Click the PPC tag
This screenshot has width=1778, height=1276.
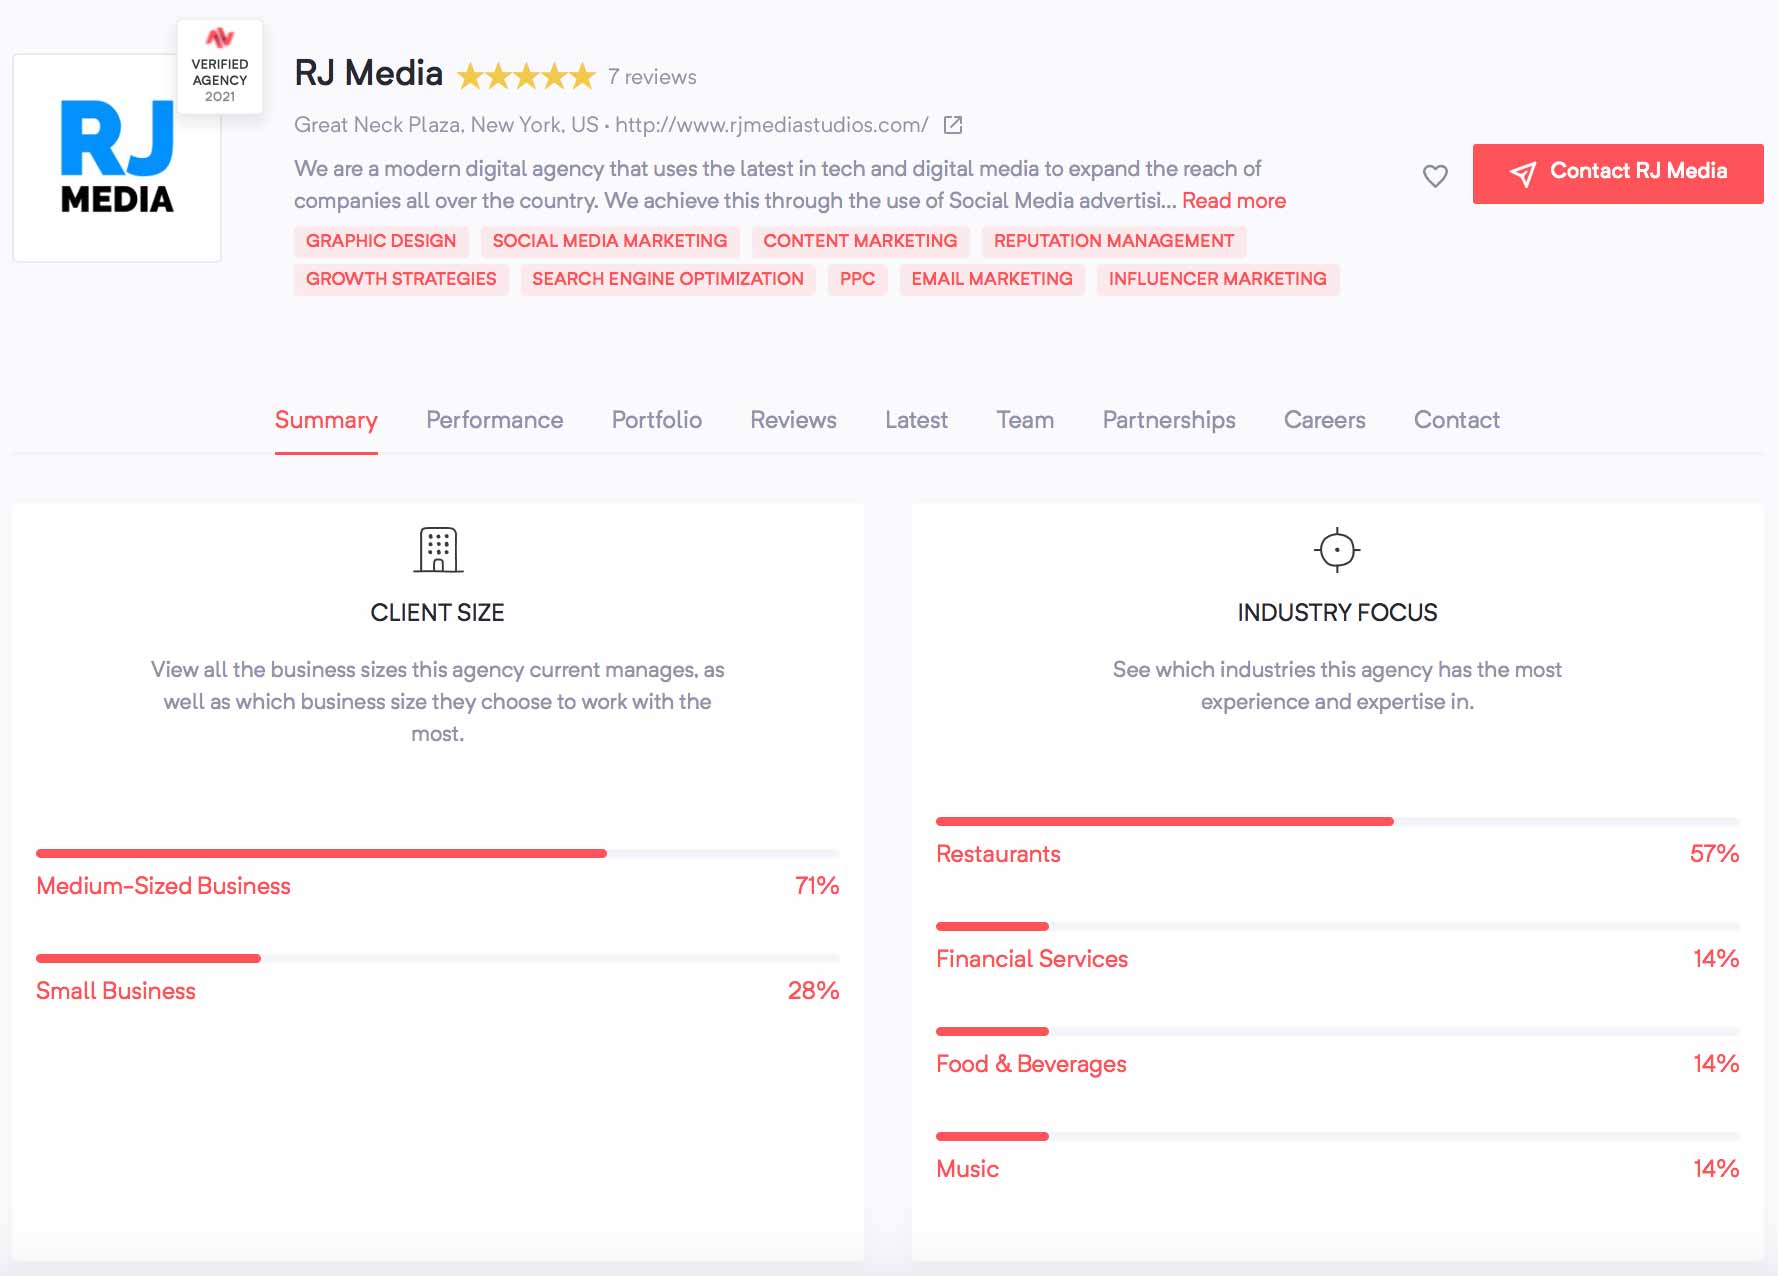[x=858, y=279]
